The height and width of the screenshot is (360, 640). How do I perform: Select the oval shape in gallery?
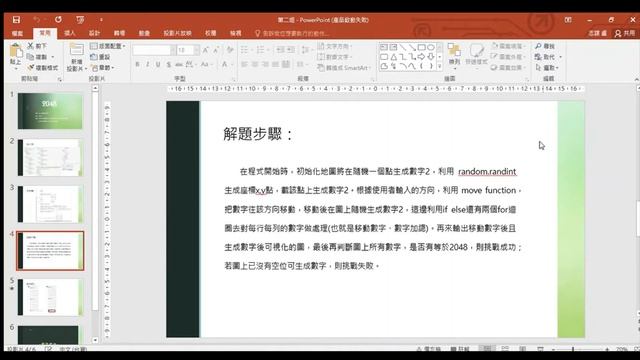431,47
